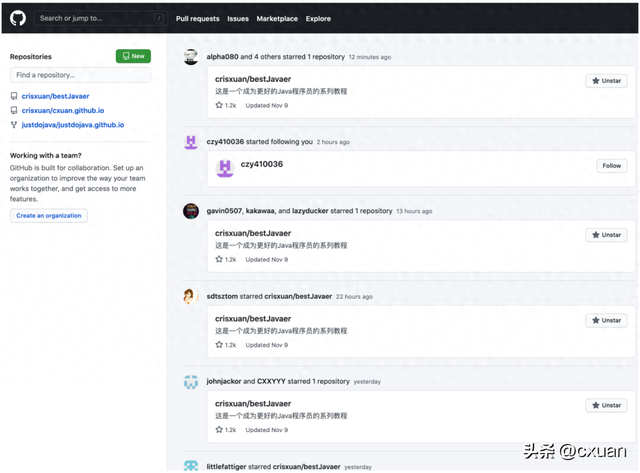Unstar repository in gavin0507's feed card

point(607,235)
